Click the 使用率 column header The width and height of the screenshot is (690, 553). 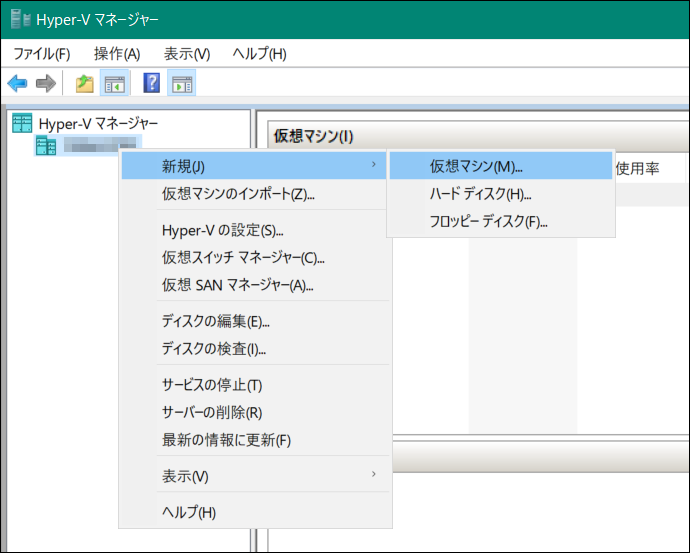tap(638, 168)
